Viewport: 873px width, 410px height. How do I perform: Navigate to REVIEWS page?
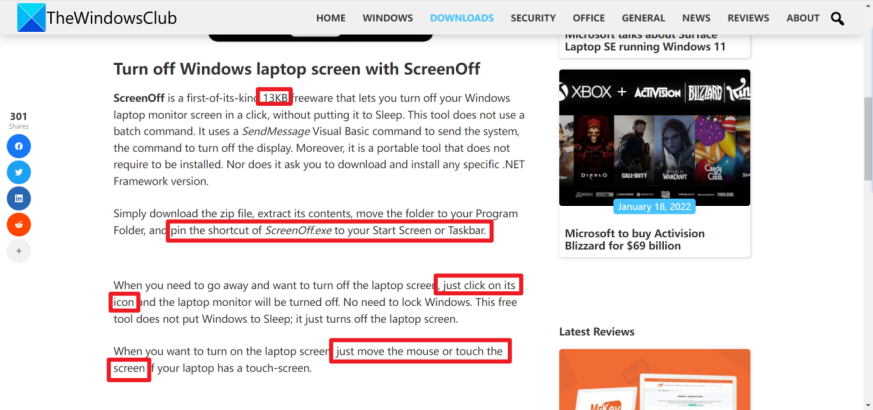coord(748,18)
